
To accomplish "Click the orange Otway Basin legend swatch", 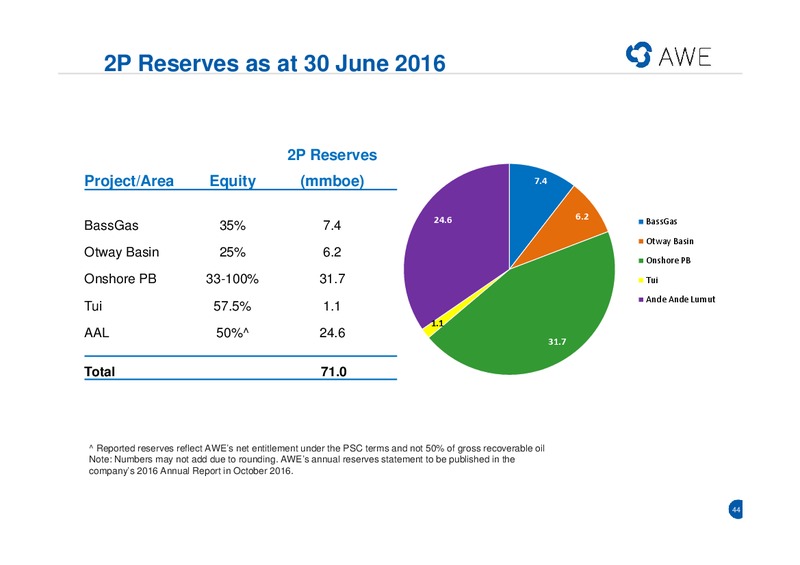I will 641,241.
